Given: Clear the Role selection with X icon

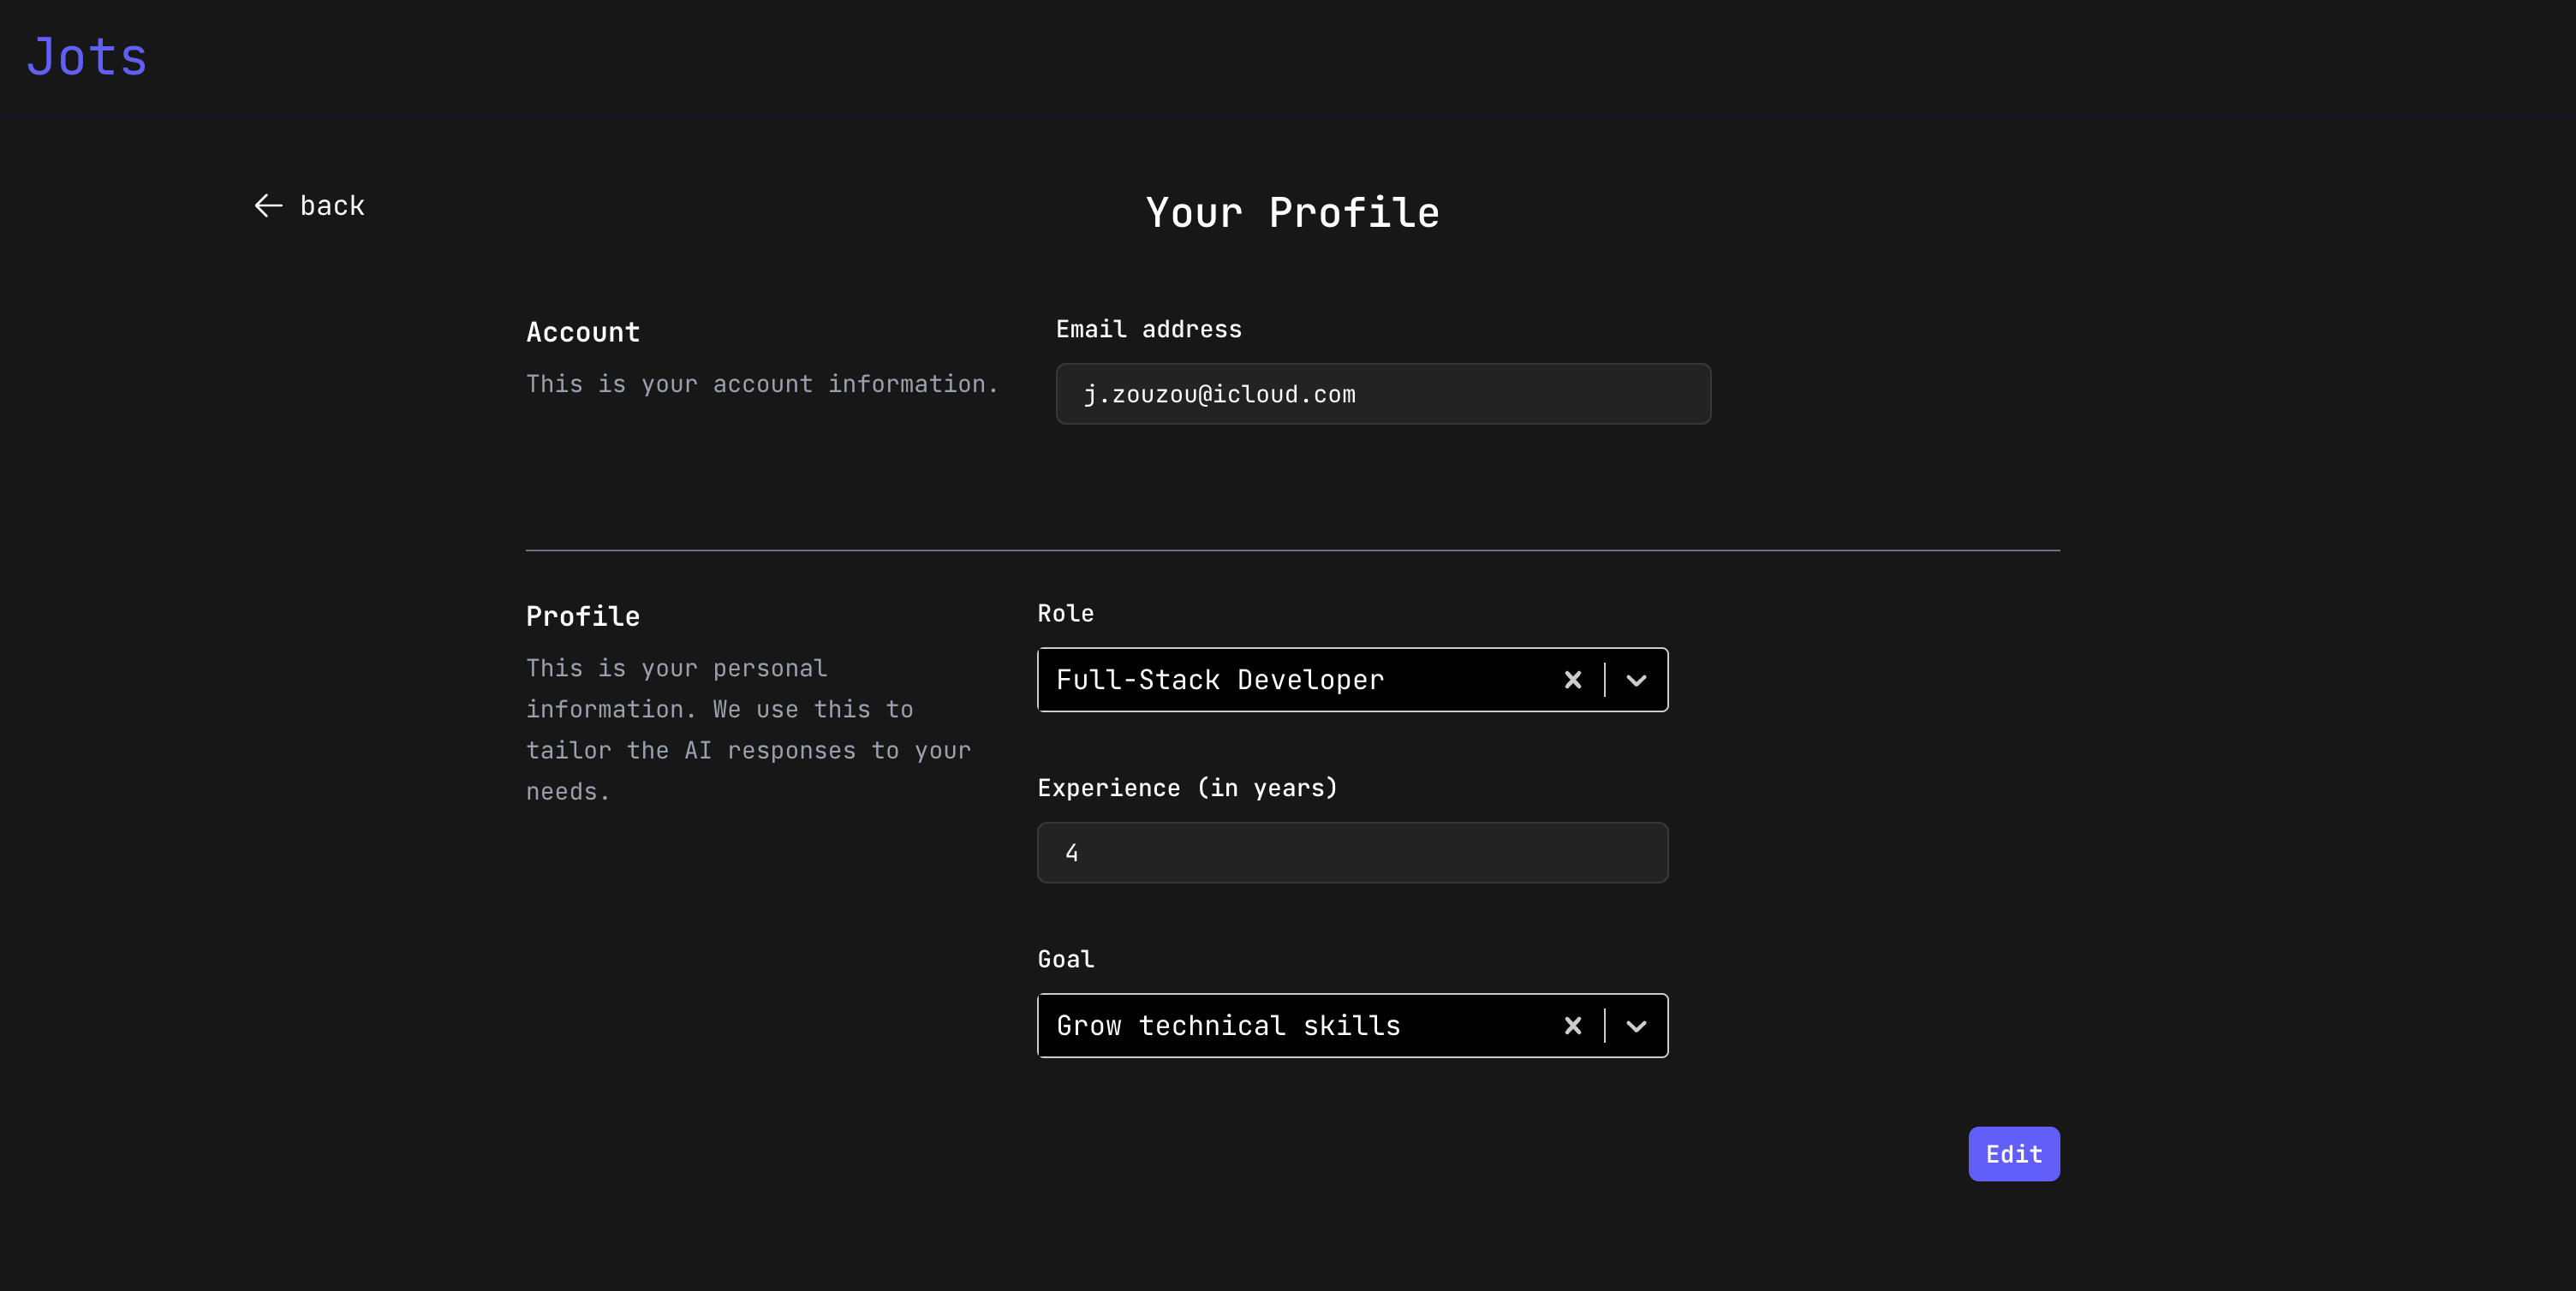Looking at the screenshot, I should pos(1572,680).
